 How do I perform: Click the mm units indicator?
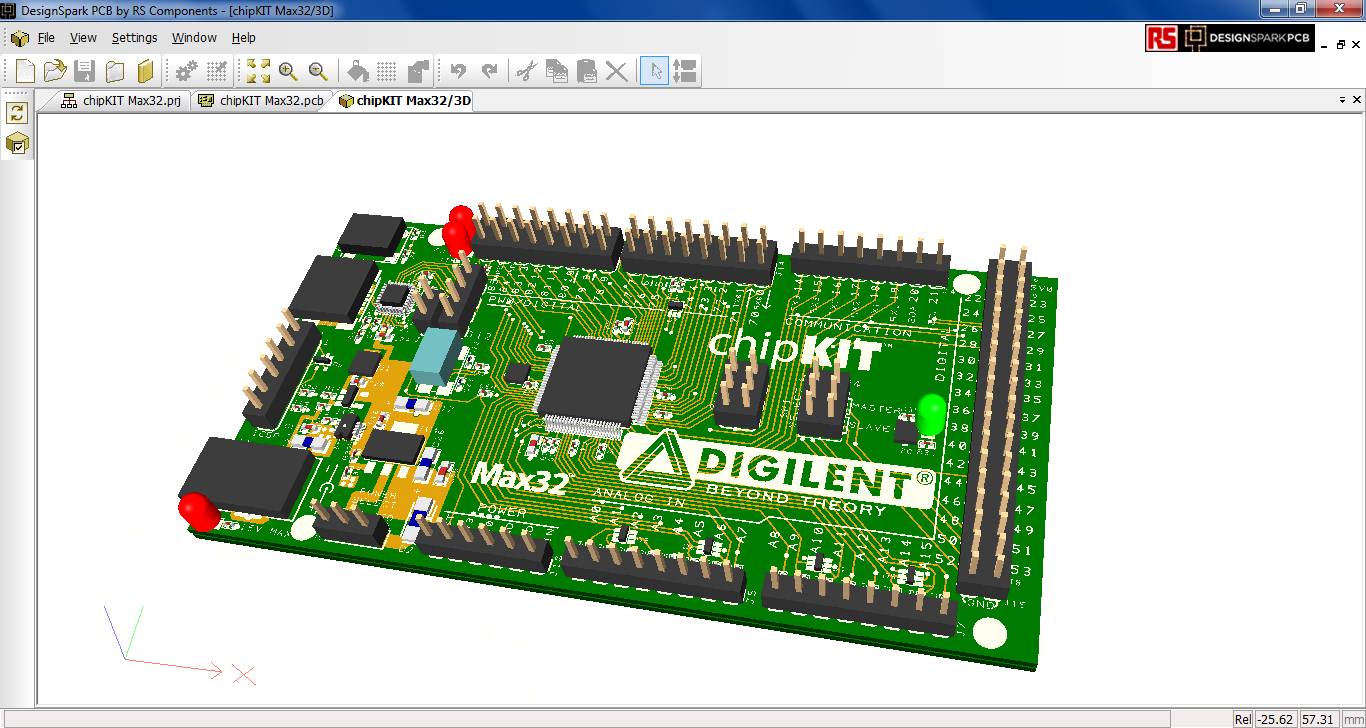click(x=1352, y=719)
